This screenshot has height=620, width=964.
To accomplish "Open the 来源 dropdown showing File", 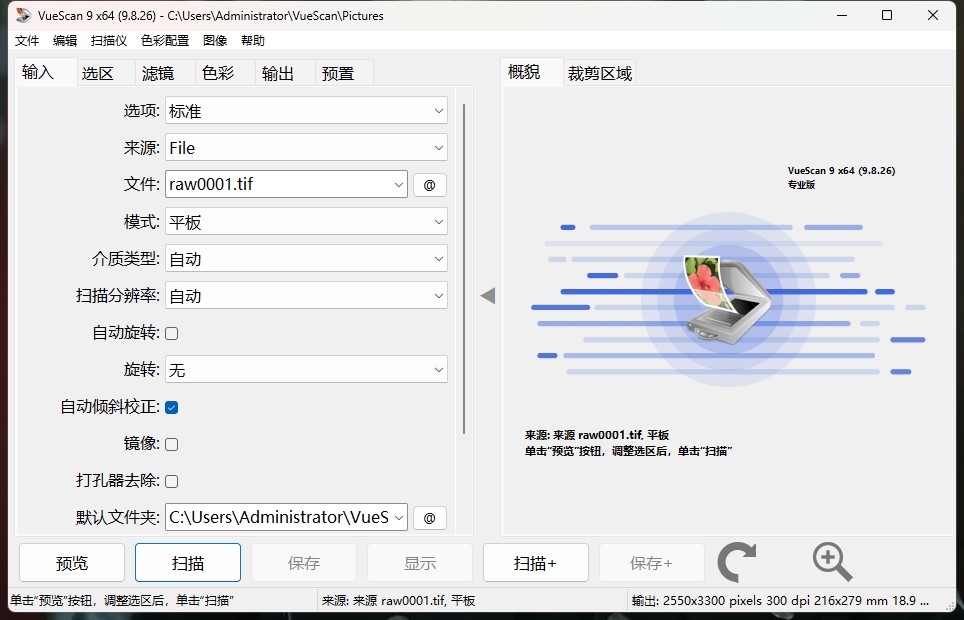I will [x=306, y=148].
